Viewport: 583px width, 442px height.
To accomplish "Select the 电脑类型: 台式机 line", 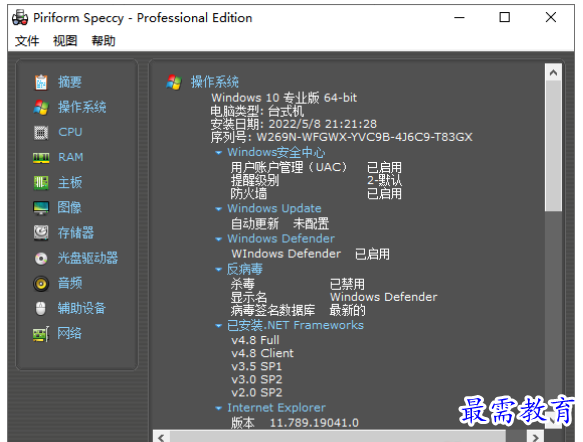I will 257,111.
